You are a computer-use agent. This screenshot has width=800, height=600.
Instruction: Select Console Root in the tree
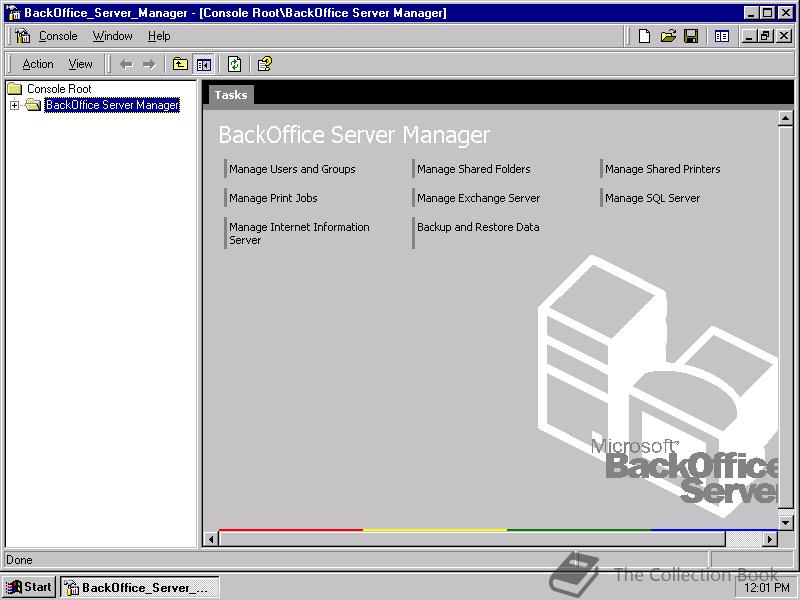click(x=59, y=89)
